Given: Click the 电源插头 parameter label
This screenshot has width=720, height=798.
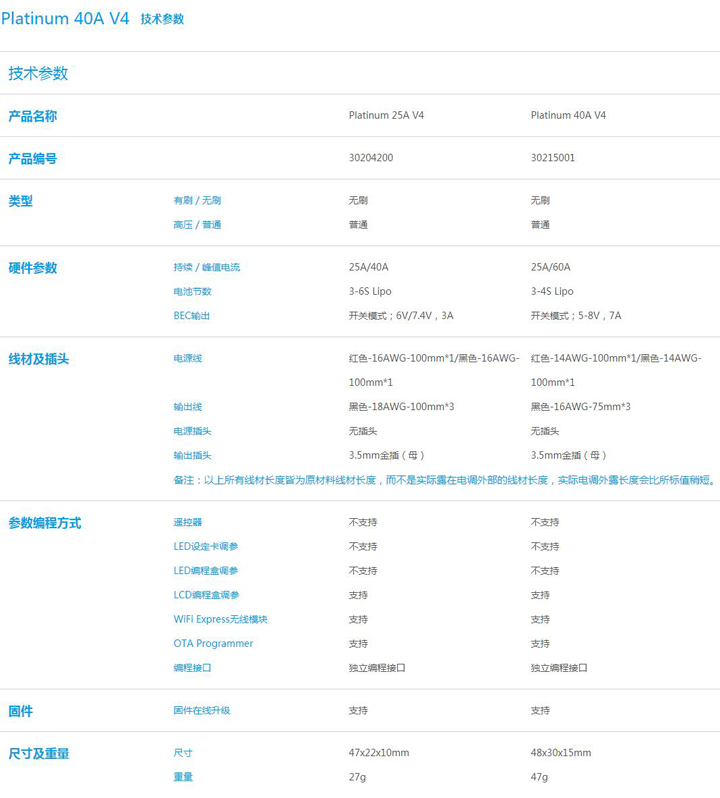Looking at the screenshot, I should [192, 431].
